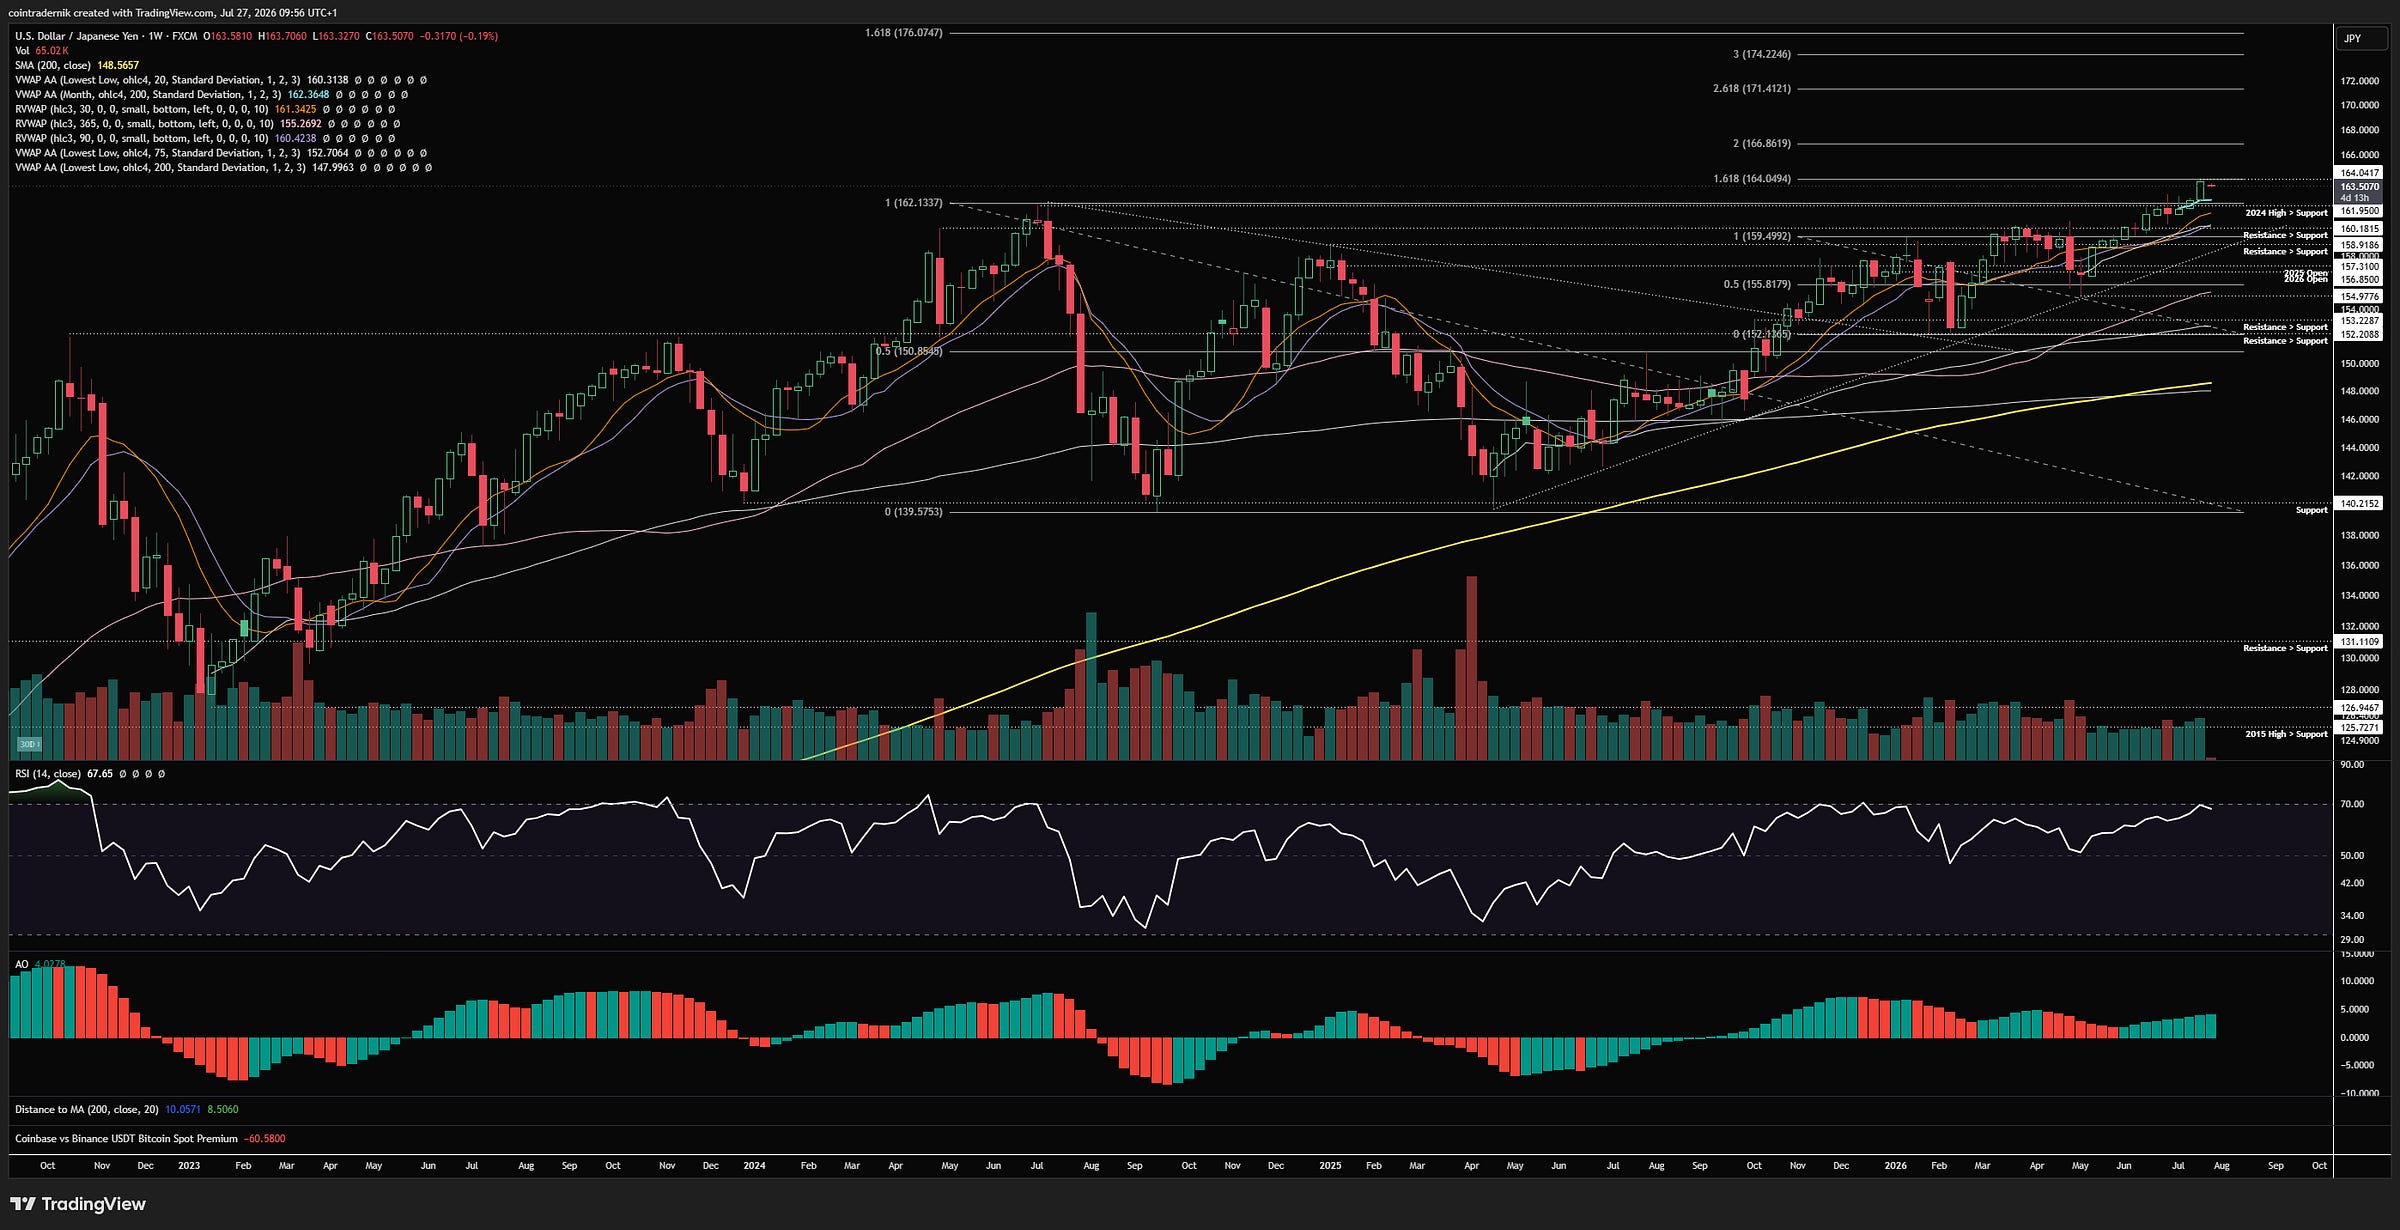The height and width of the screenshot is (1230, 2400).
Task: Click the 131.1109 price axis label
Action: click(2359, 642)
